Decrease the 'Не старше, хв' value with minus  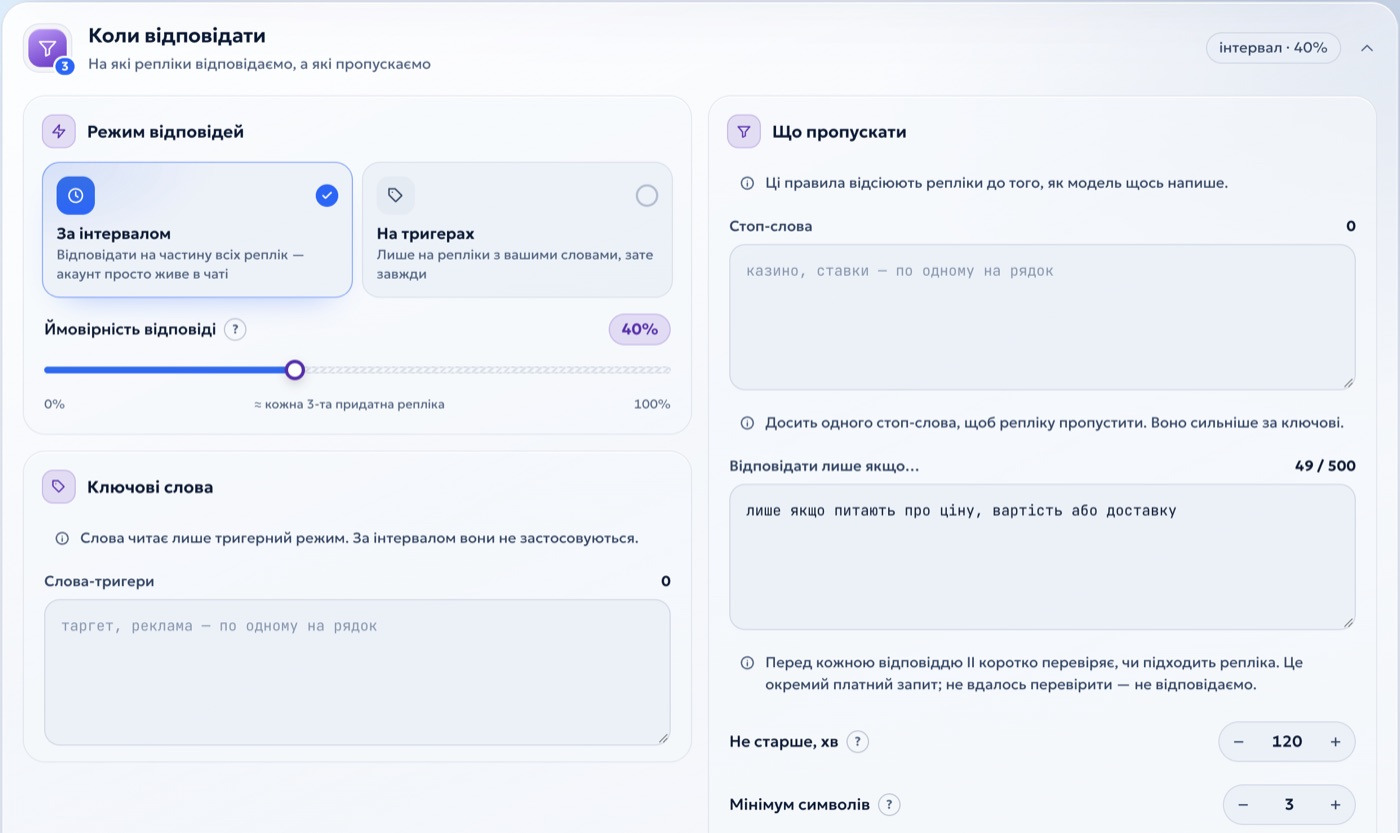pyautogui.click(x=1239, y=742)
